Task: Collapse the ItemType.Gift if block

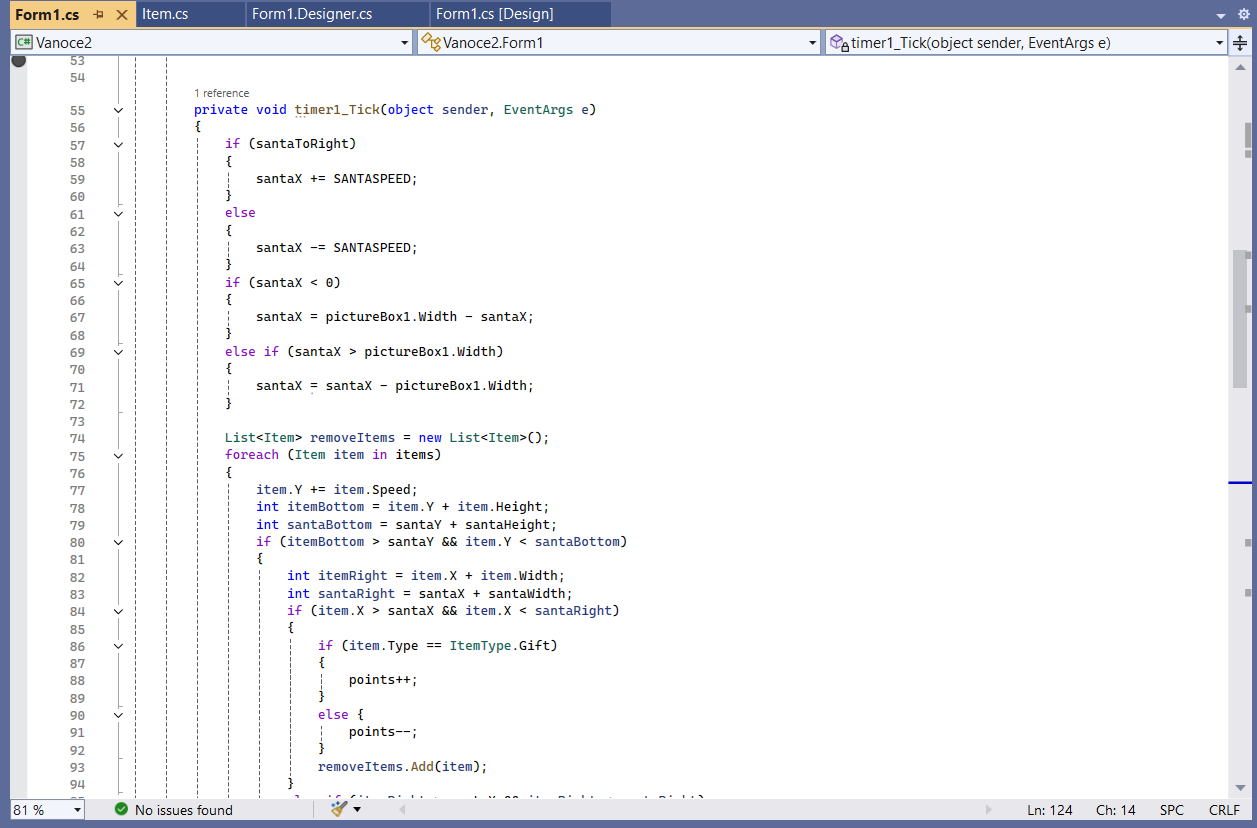Action: (118, 646)
